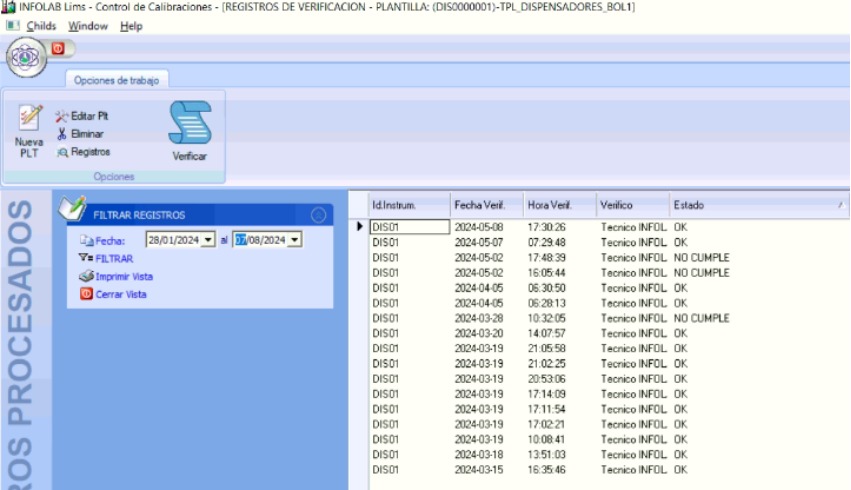Click the Nueva PLT icon

tap(31, 119)
